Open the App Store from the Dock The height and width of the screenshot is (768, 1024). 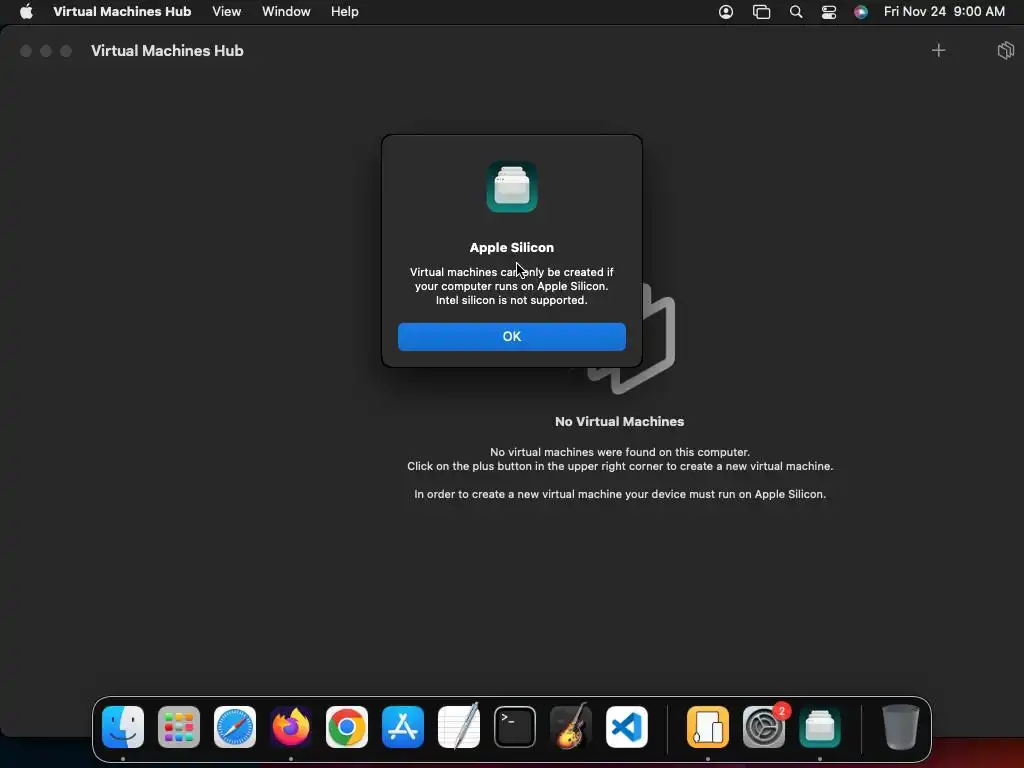[x=403, y=727]
